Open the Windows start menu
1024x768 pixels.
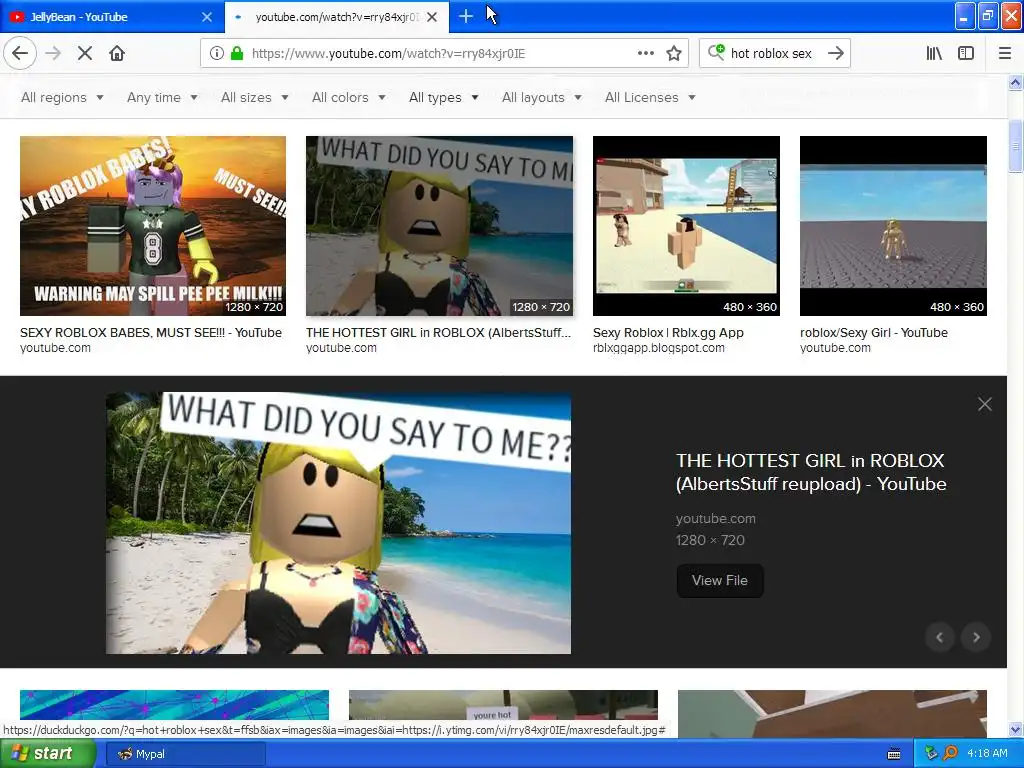(x=48, y=754)
